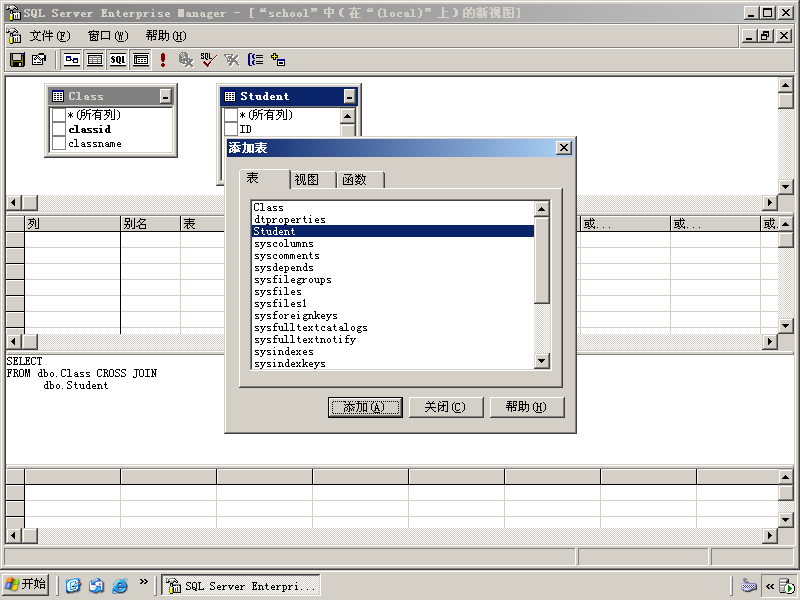Click the table list vertical scroll thumb
Viewport: 800px width, 600px height.
pyautogui.click(x=541, y=260)
